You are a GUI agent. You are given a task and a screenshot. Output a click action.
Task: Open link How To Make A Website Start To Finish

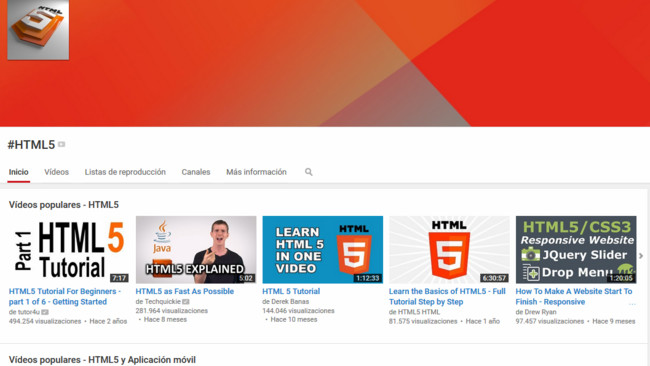click(x=574, y=296)
